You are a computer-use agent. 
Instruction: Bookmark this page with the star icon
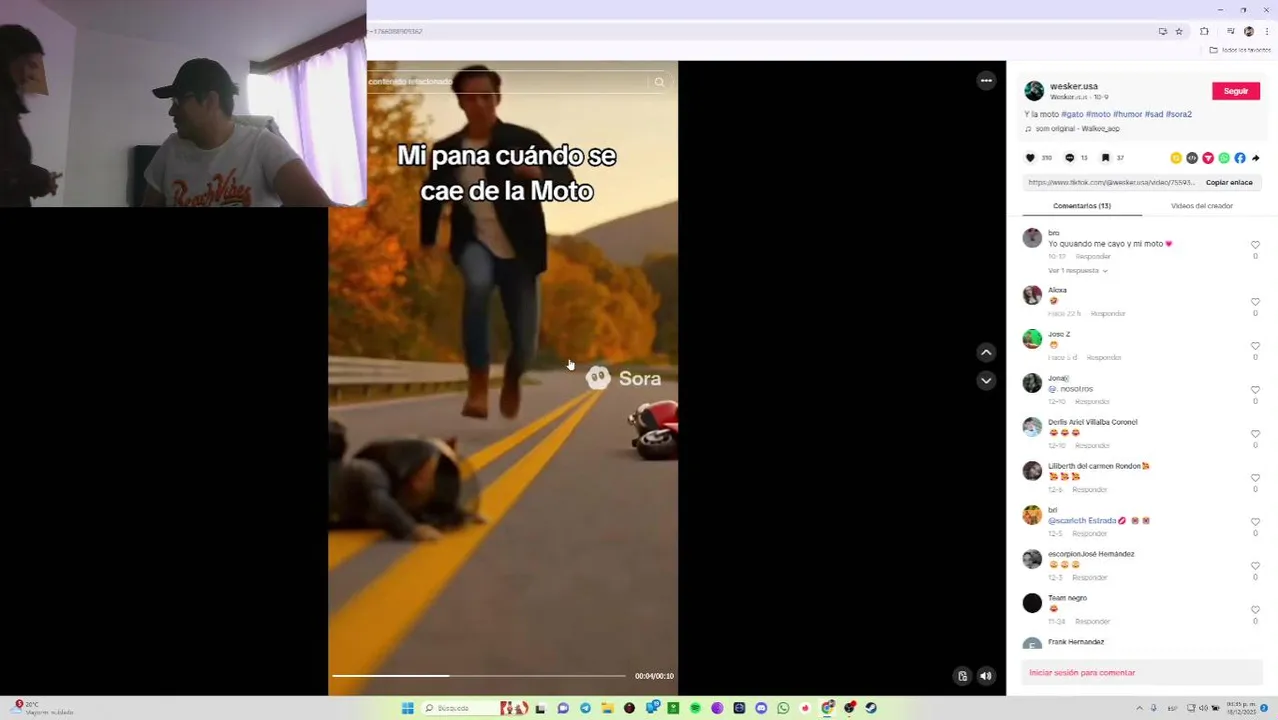pos(1179,31)
